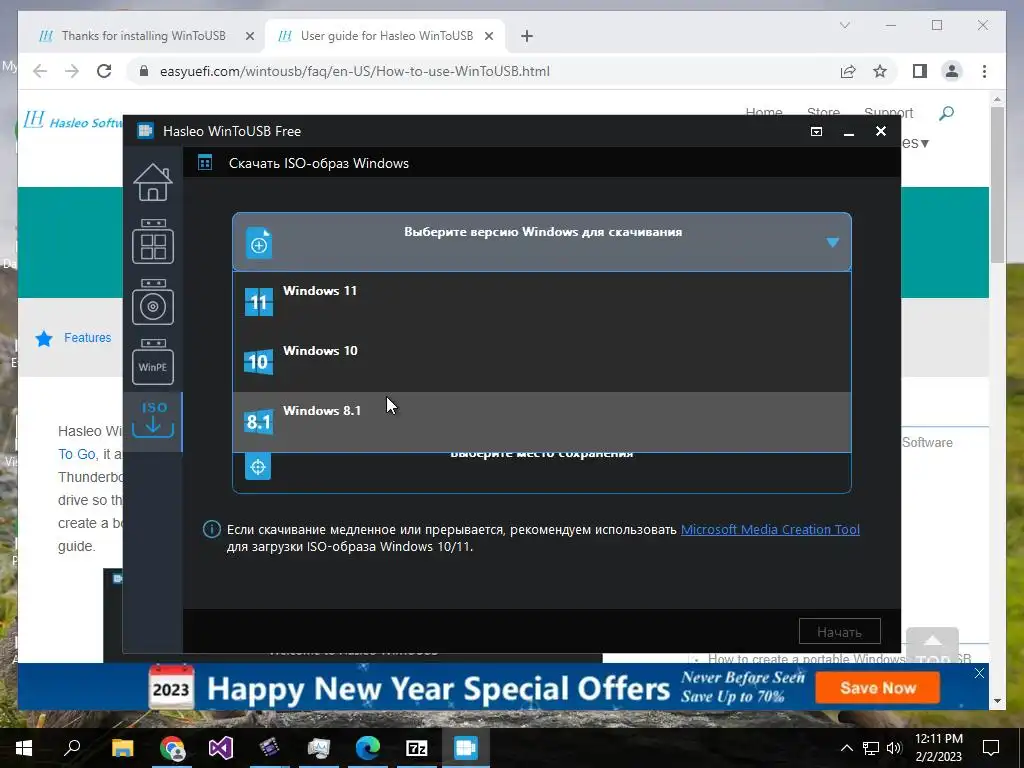Open Features link on Hasleo webpage
The image size is (1024, 768).
pos(88,338)
